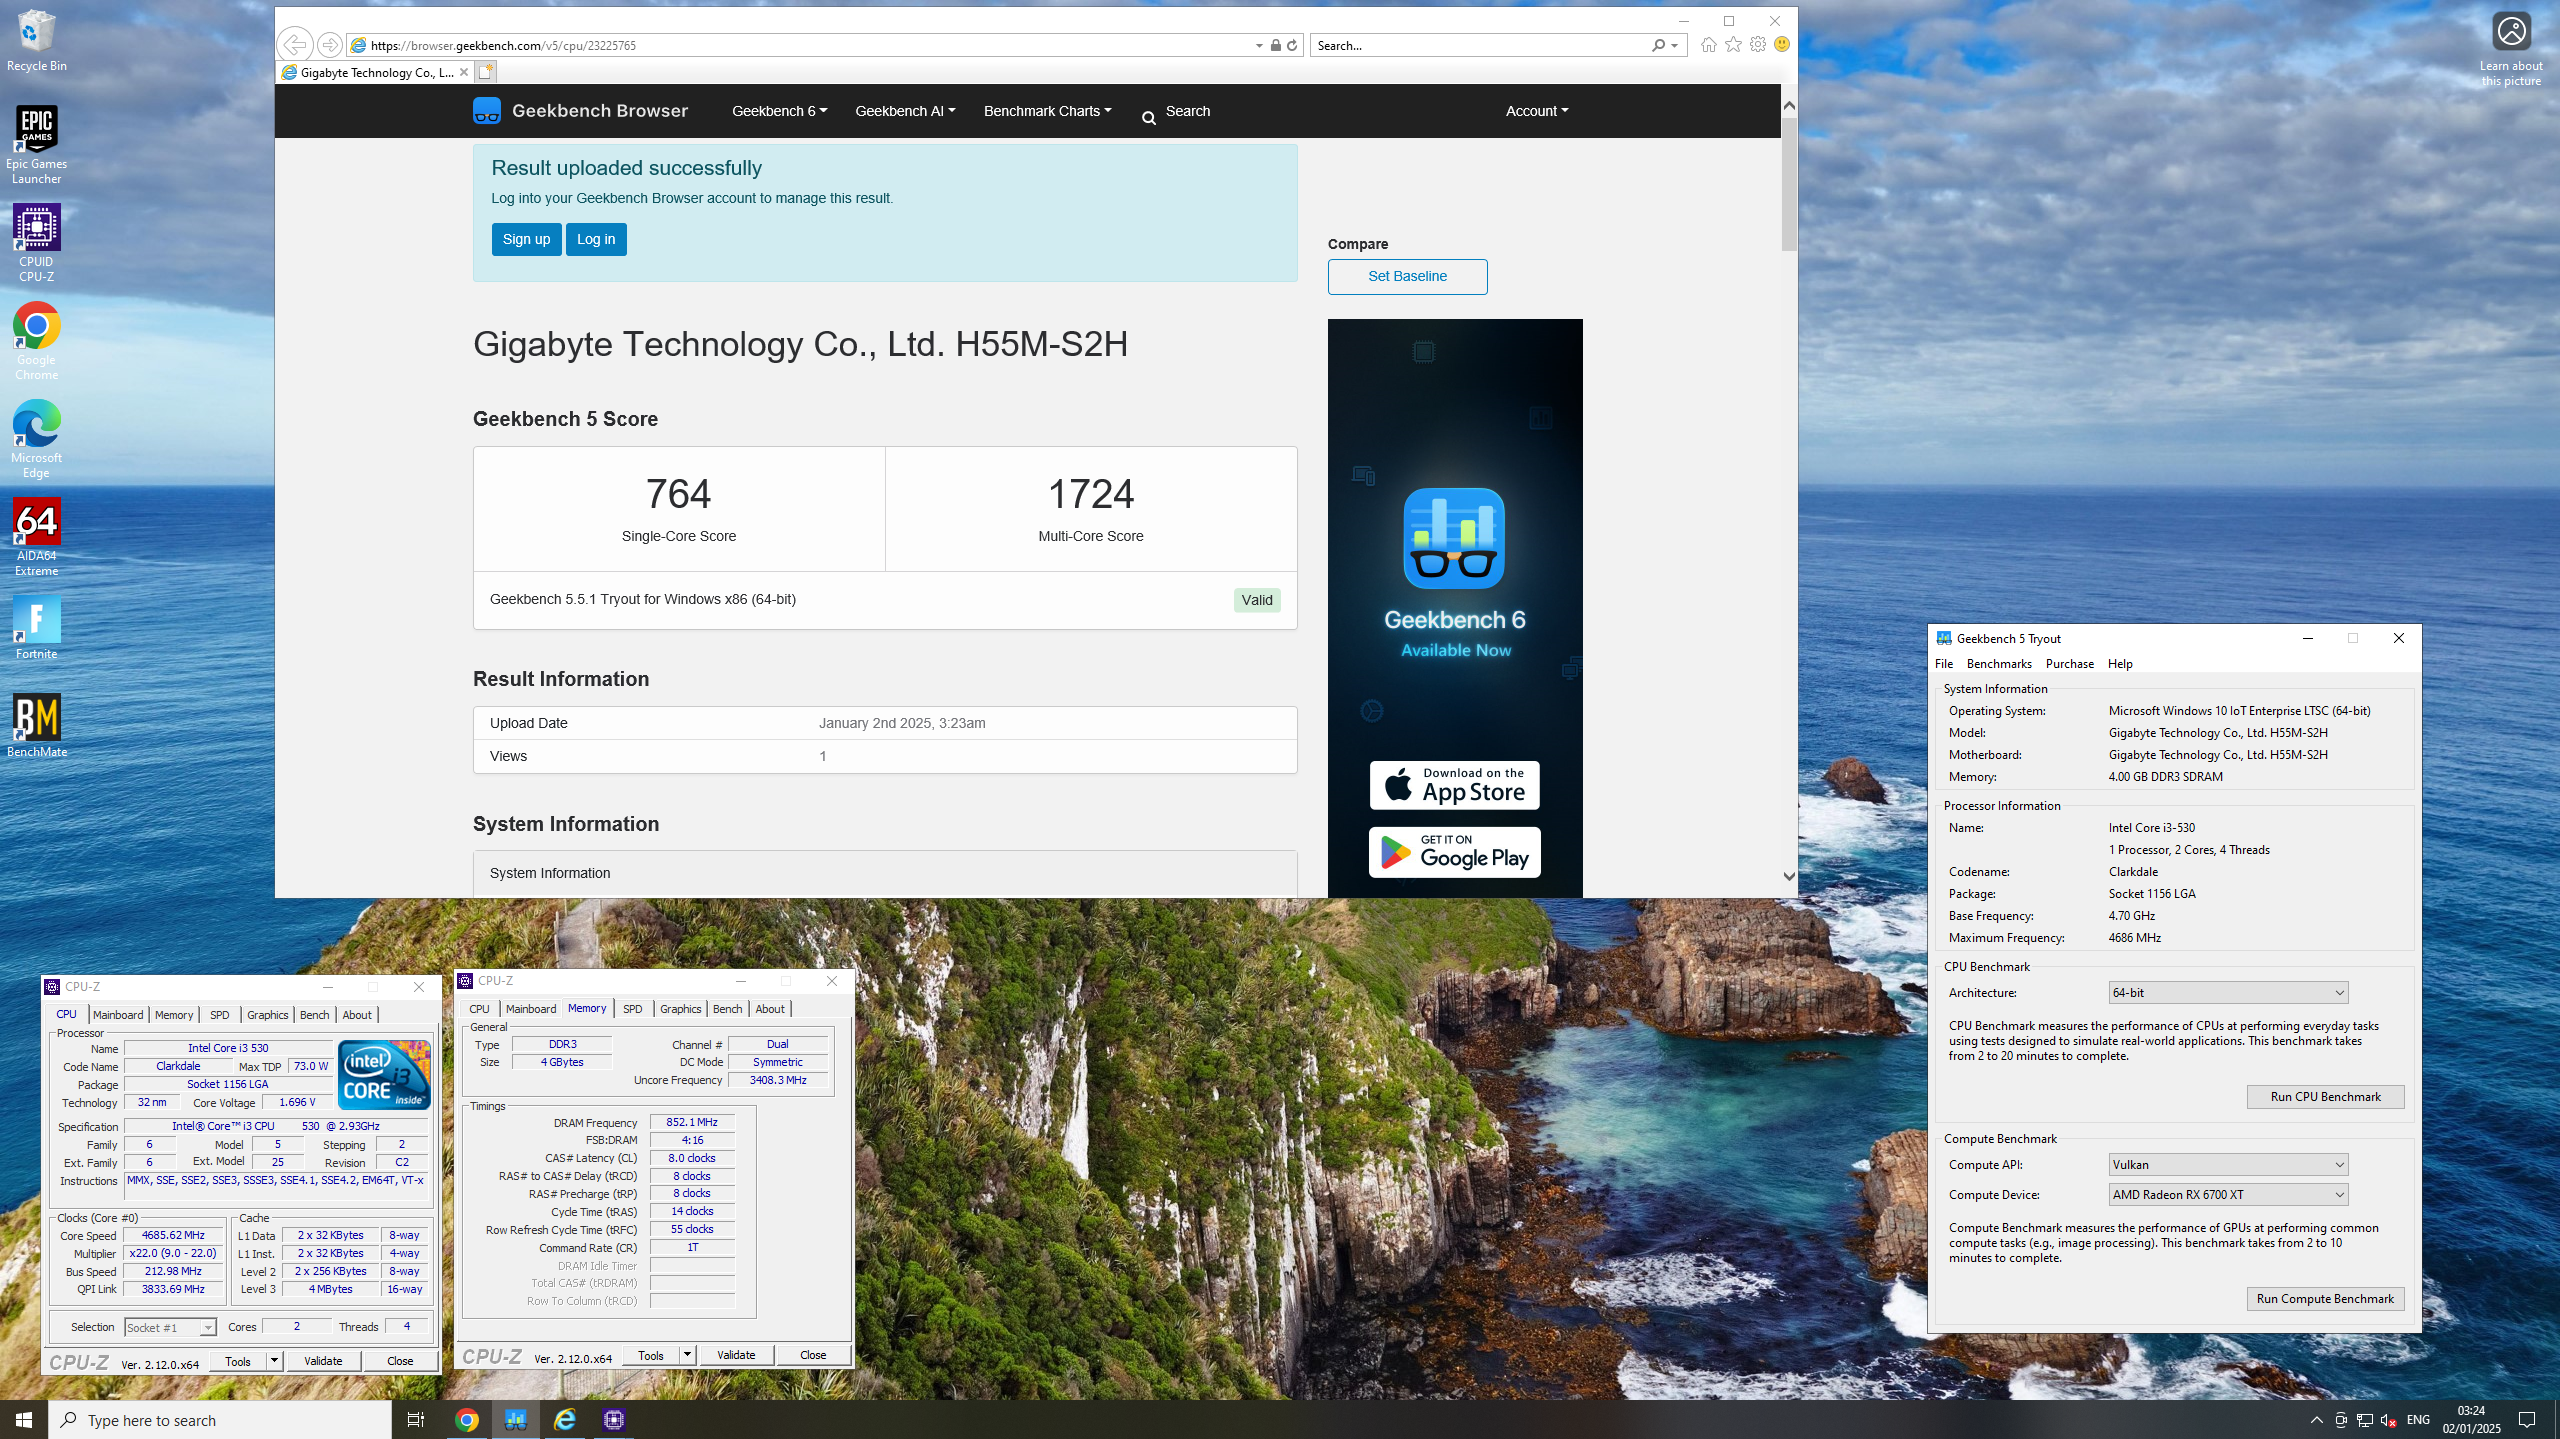Screen dimensions: 2560x1439
Task: Click the Geekbench Browser logo
Action: click(x=580, y=111)
